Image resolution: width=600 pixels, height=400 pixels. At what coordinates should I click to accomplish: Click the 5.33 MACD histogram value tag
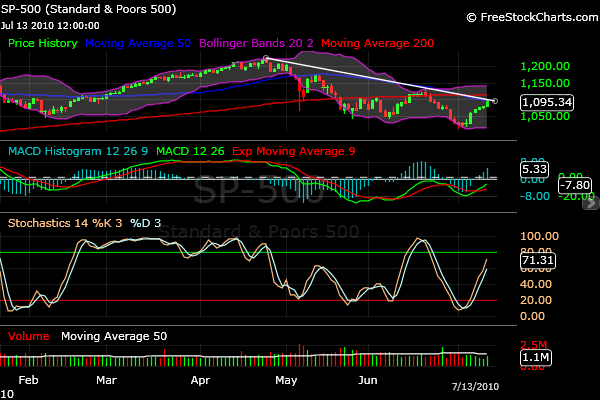534,169
